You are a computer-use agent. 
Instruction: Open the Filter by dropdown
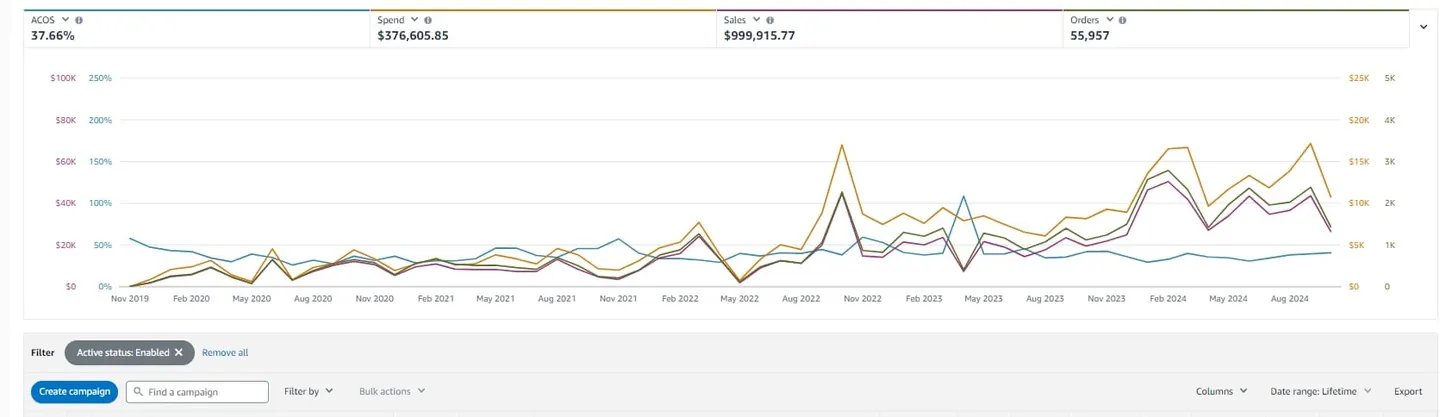tap(308, 392)
